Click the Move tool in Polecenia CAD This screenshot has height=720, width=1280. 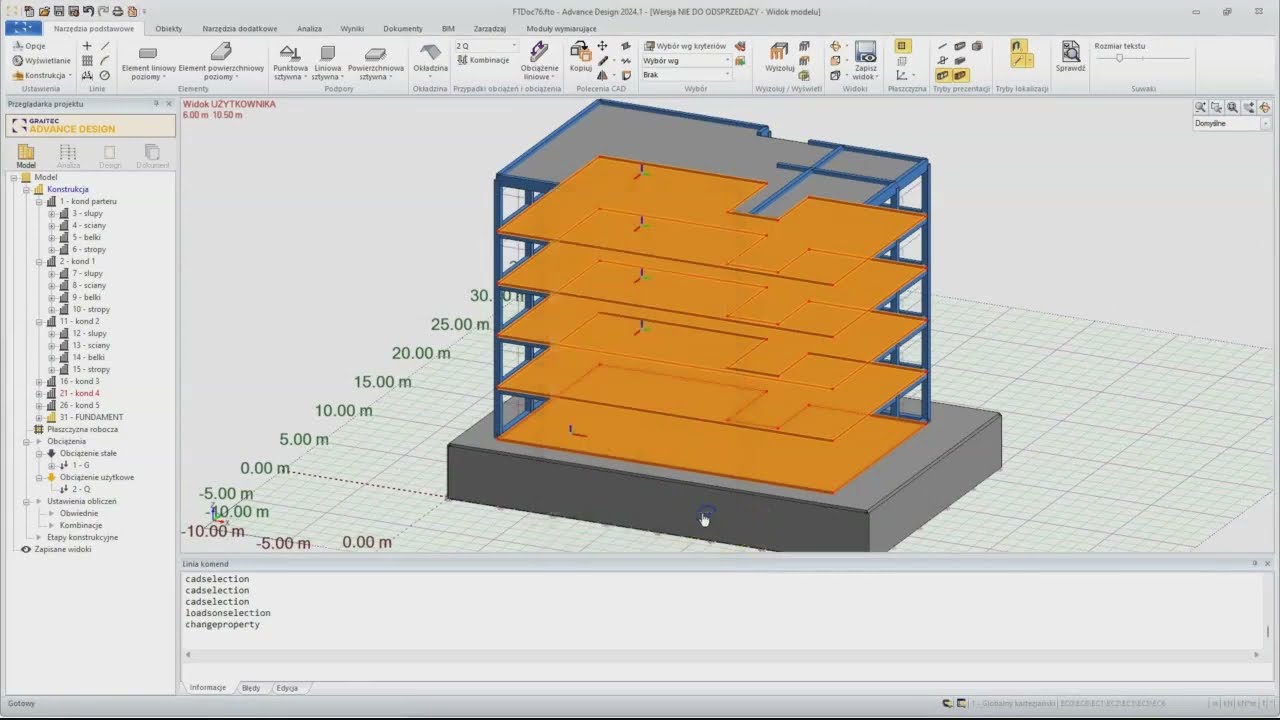pyautogui.click(x=602, y=46)
